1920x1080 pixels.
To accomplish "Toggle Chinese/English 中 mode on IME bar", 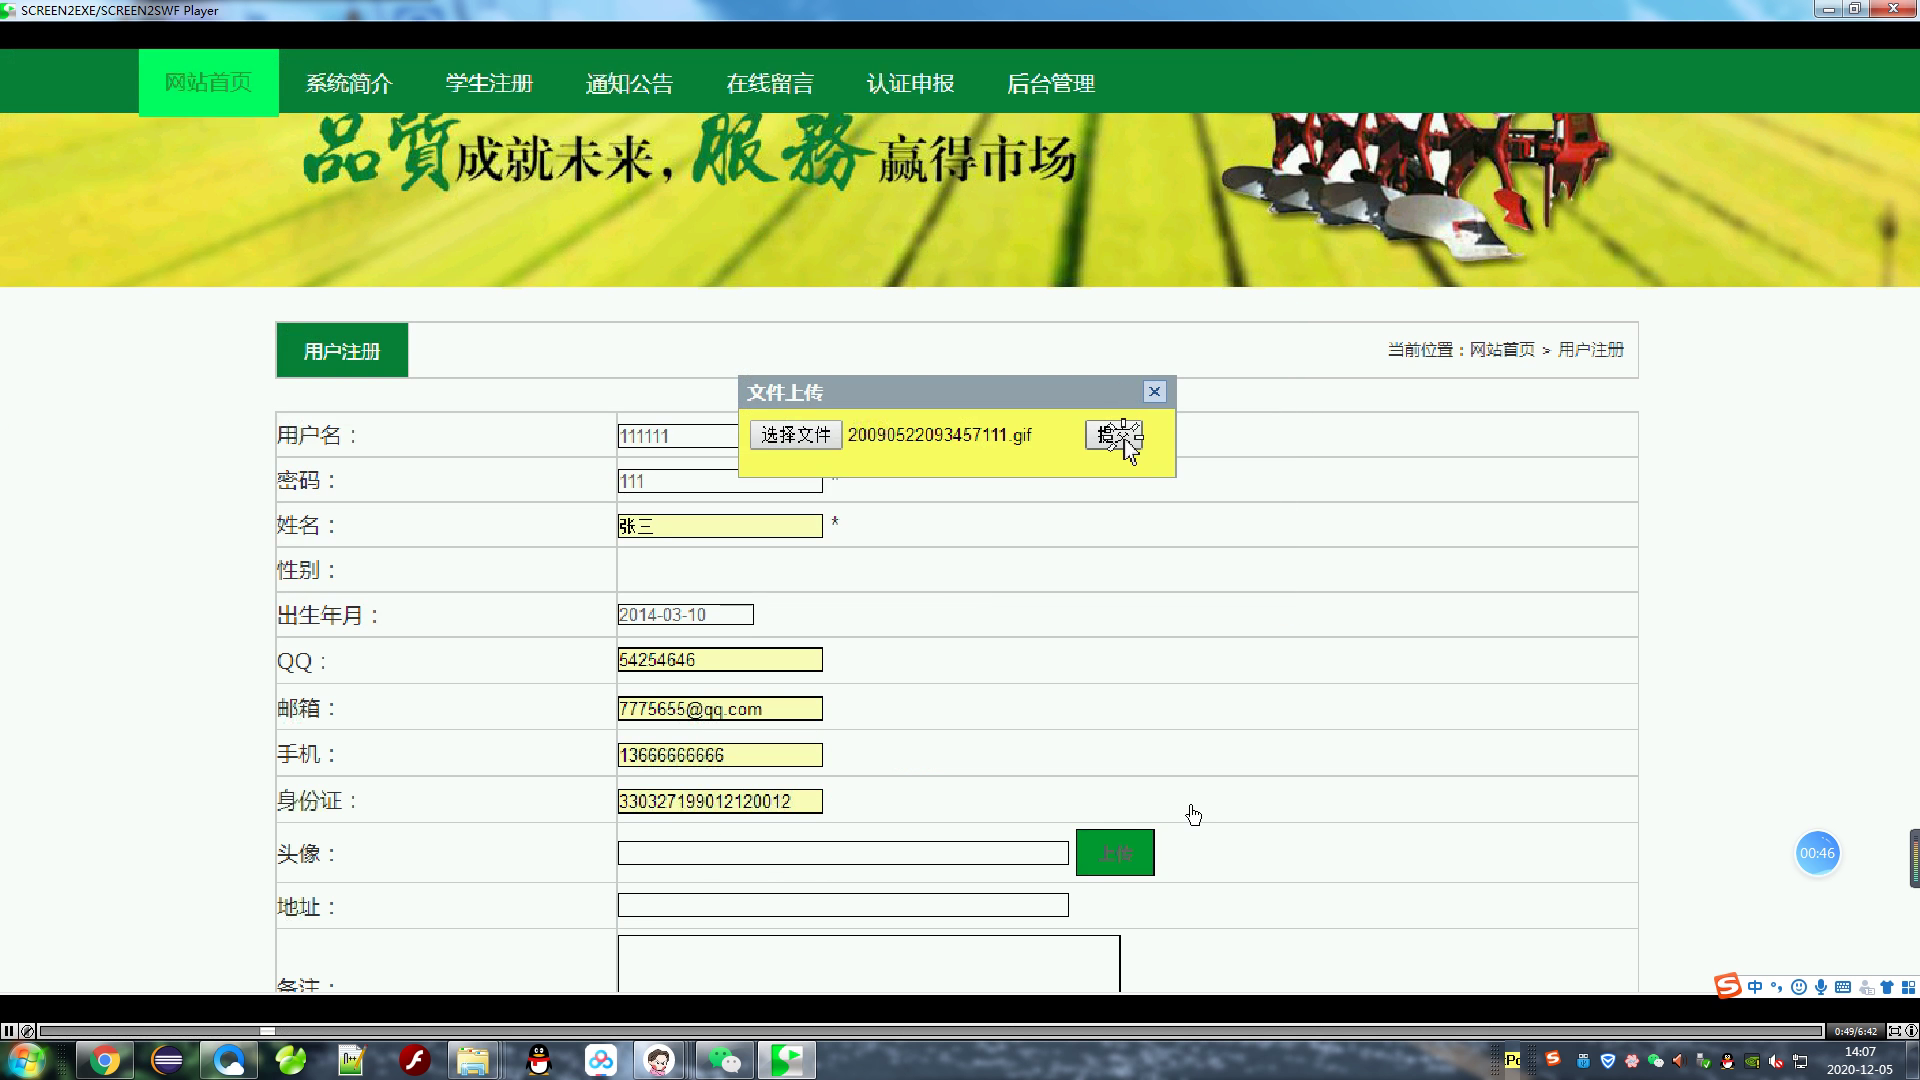I will (x=1755, y=987).
